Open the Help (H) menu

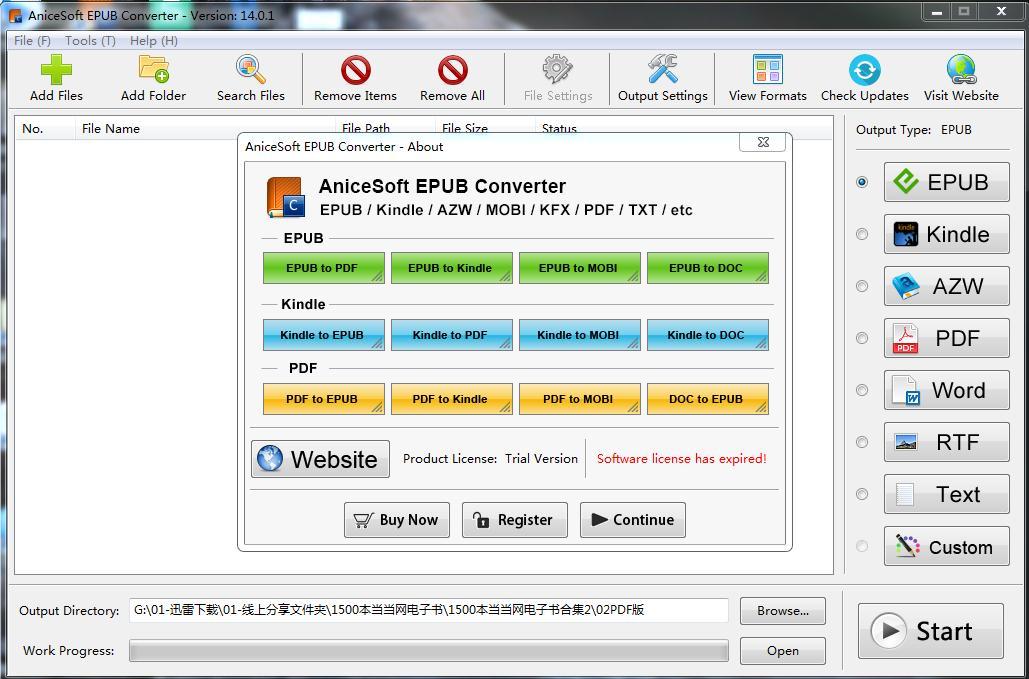pos(154,41)
